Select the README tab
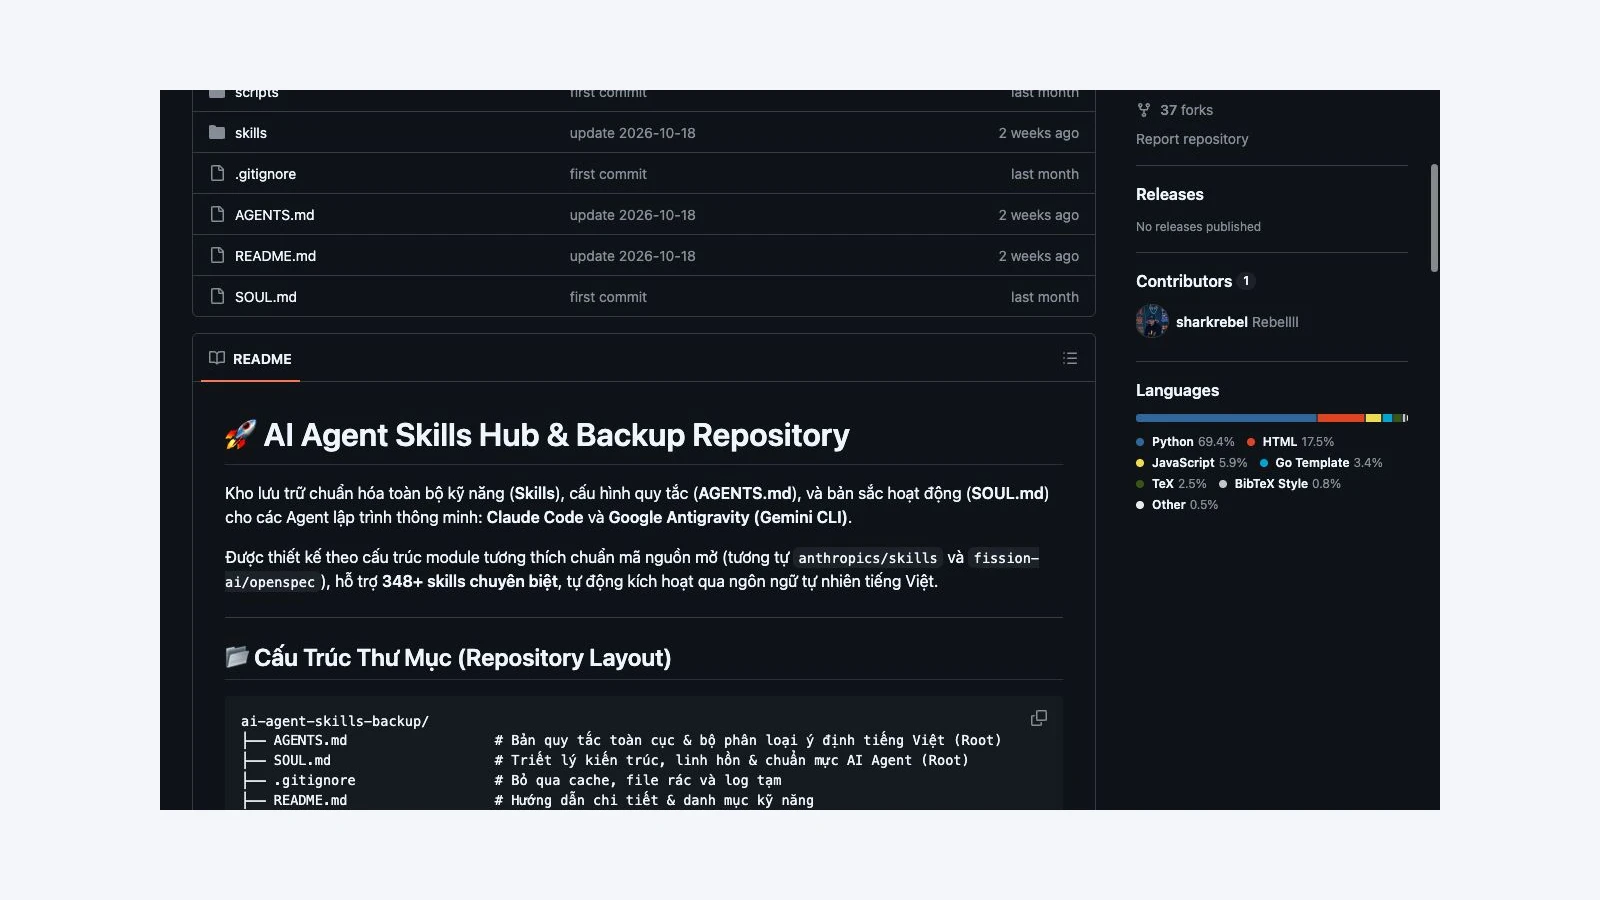Image resolution: width=1600 pixels, height=900 pixels. [x=250, y=359]
